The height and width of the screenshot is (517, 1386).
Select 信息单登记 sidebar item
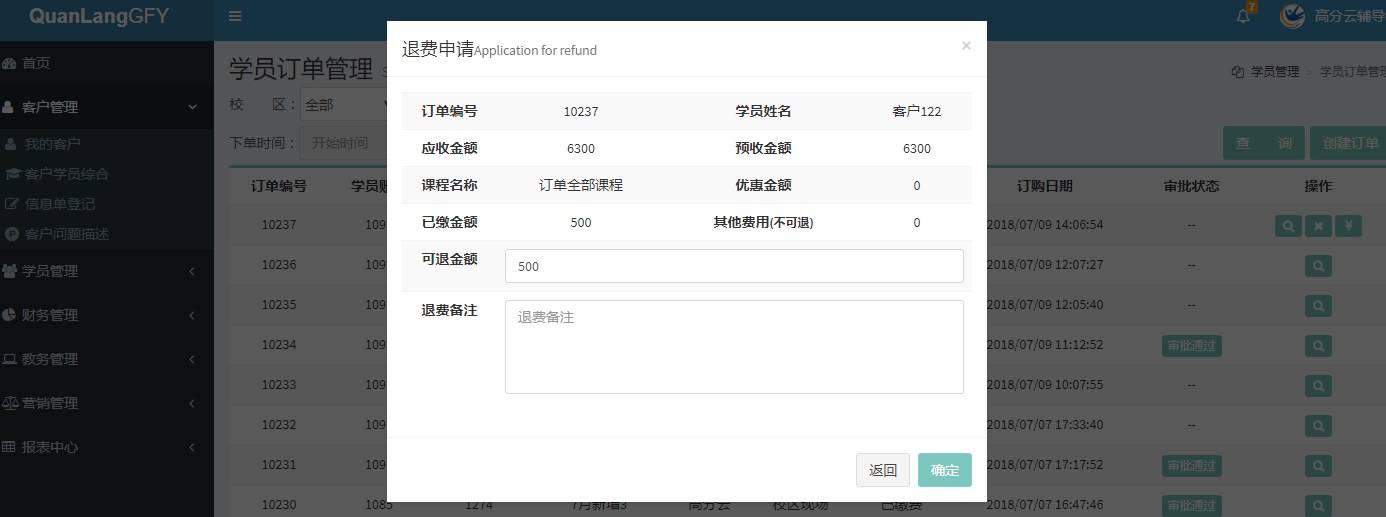[59, 204]
